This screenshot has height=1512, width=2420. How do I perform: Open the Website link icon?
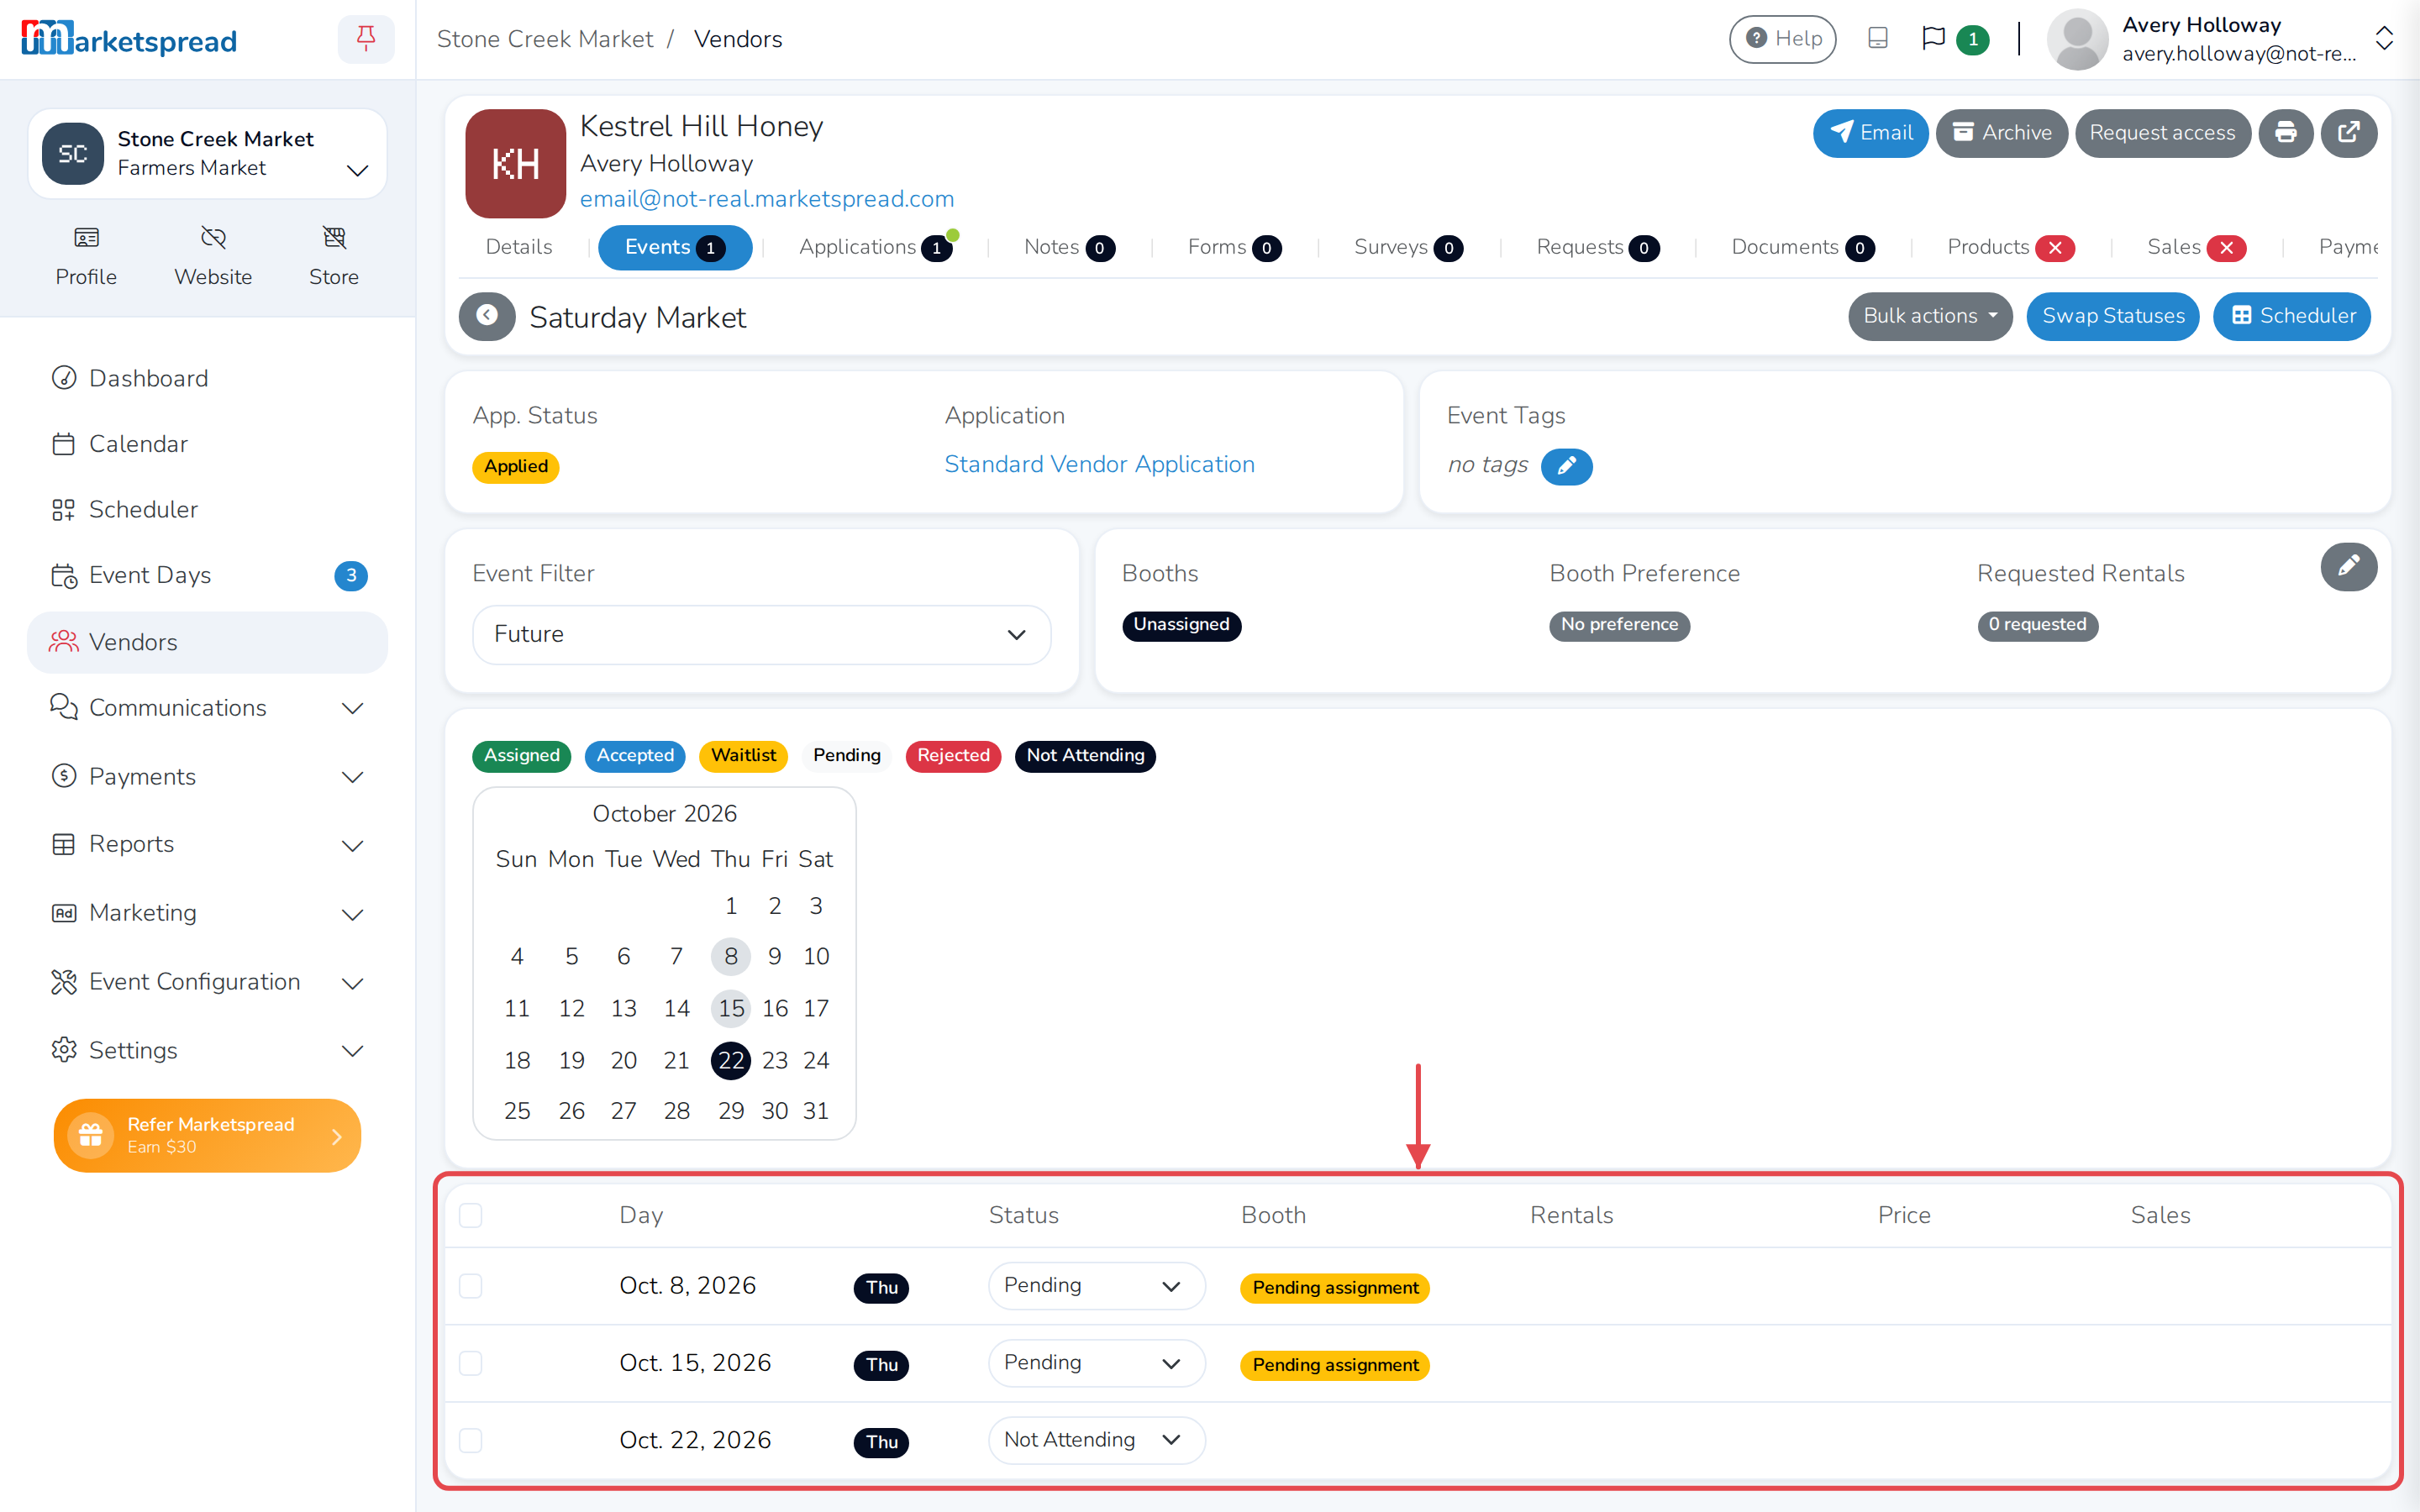click(x=213, y=257)
